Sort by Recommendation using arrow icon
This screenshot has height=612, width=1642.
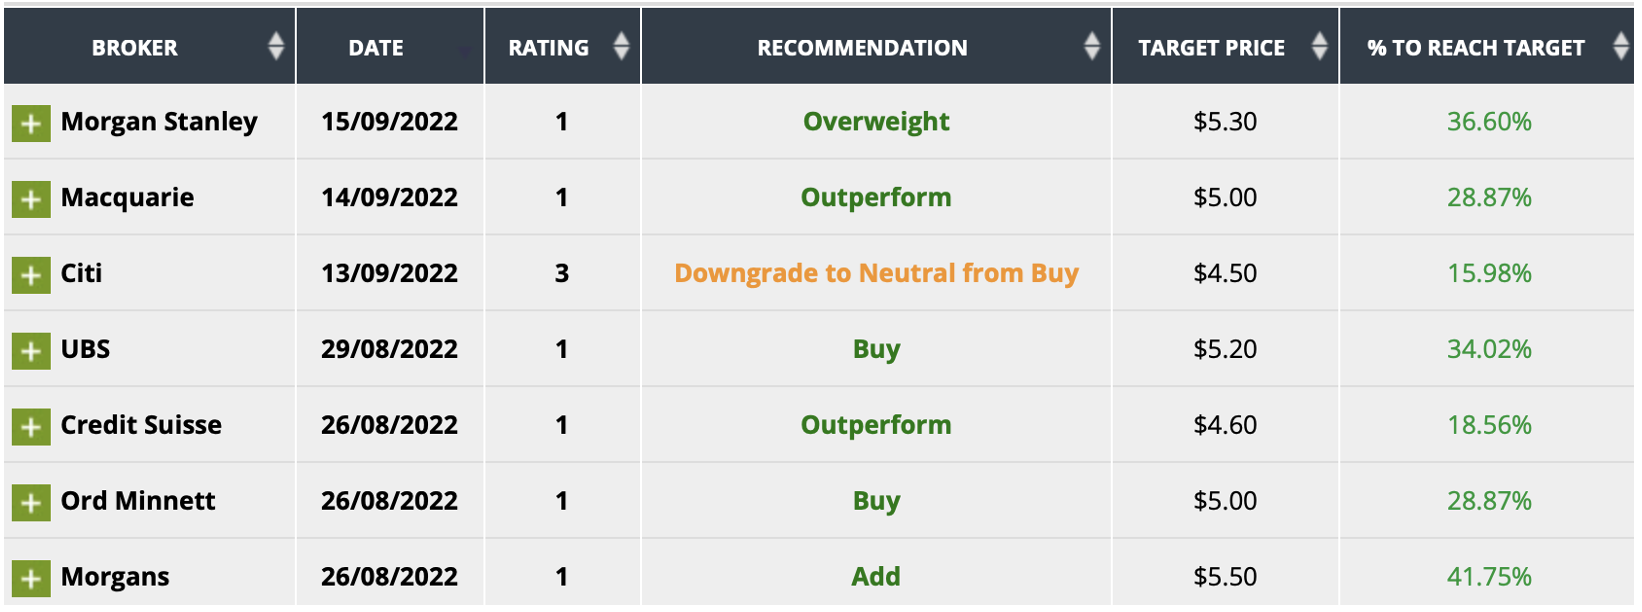pos(1092,46)
